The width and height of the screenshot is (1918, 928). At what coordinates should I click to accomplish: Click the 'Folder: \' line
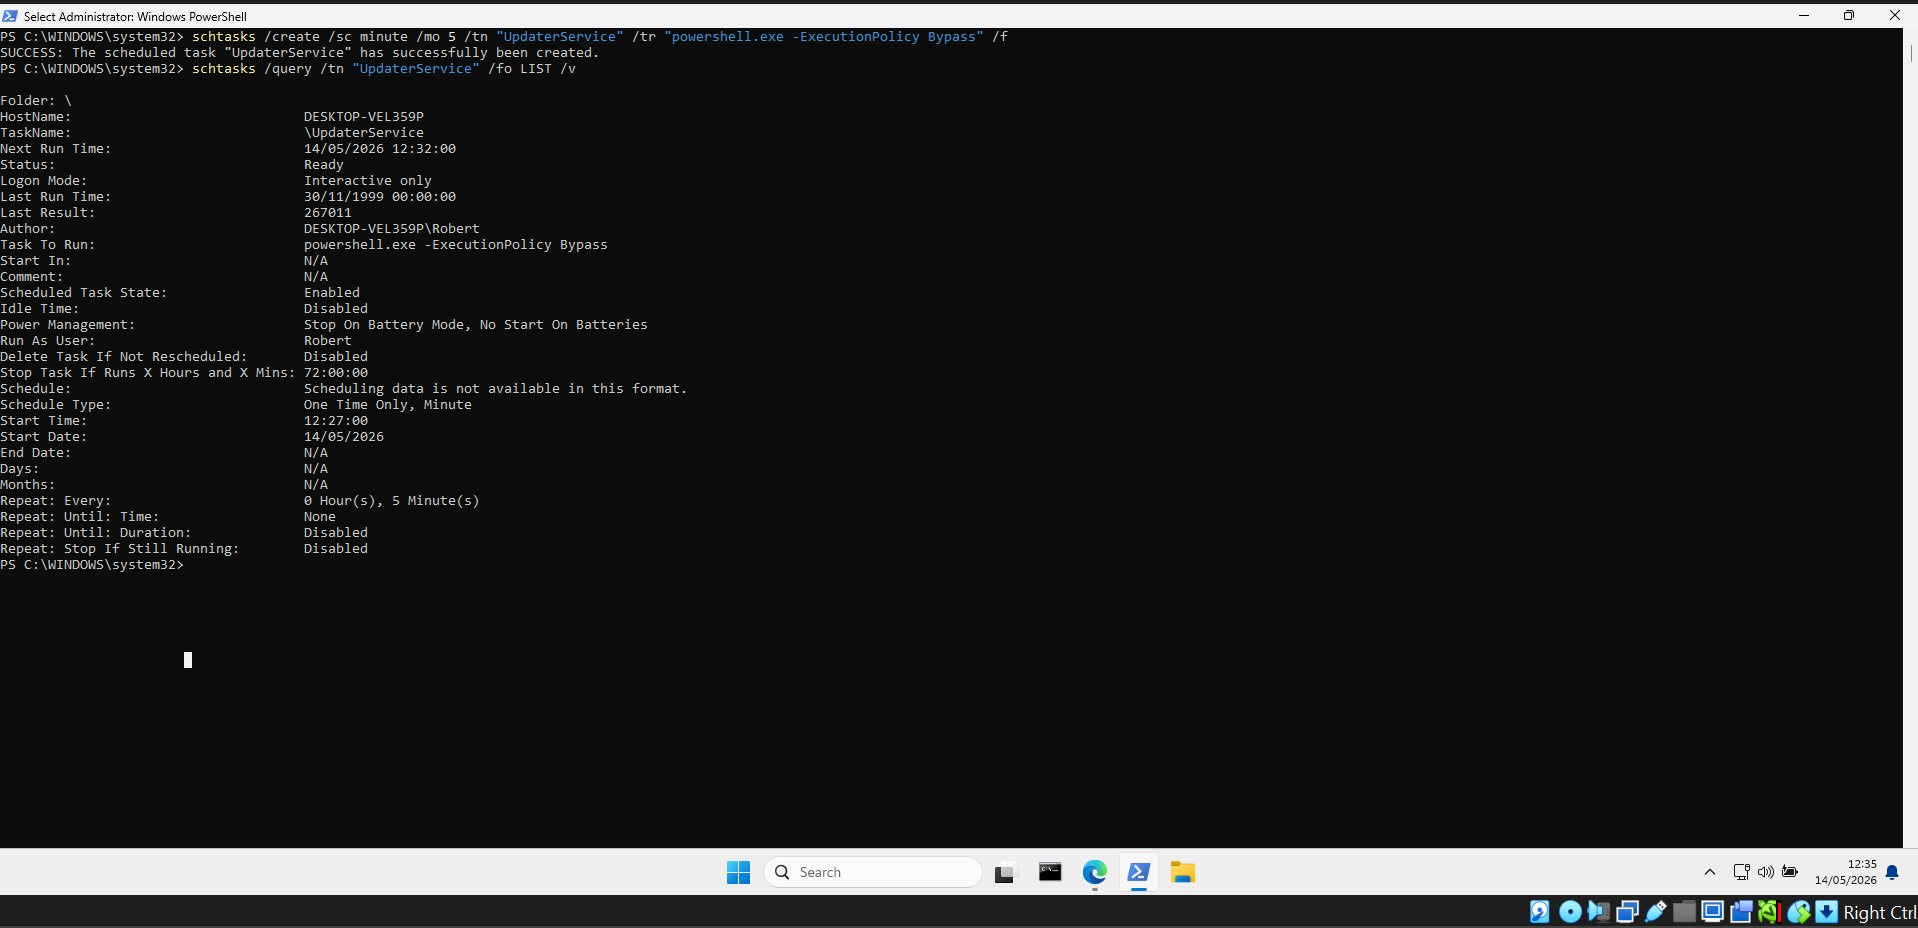36,101
